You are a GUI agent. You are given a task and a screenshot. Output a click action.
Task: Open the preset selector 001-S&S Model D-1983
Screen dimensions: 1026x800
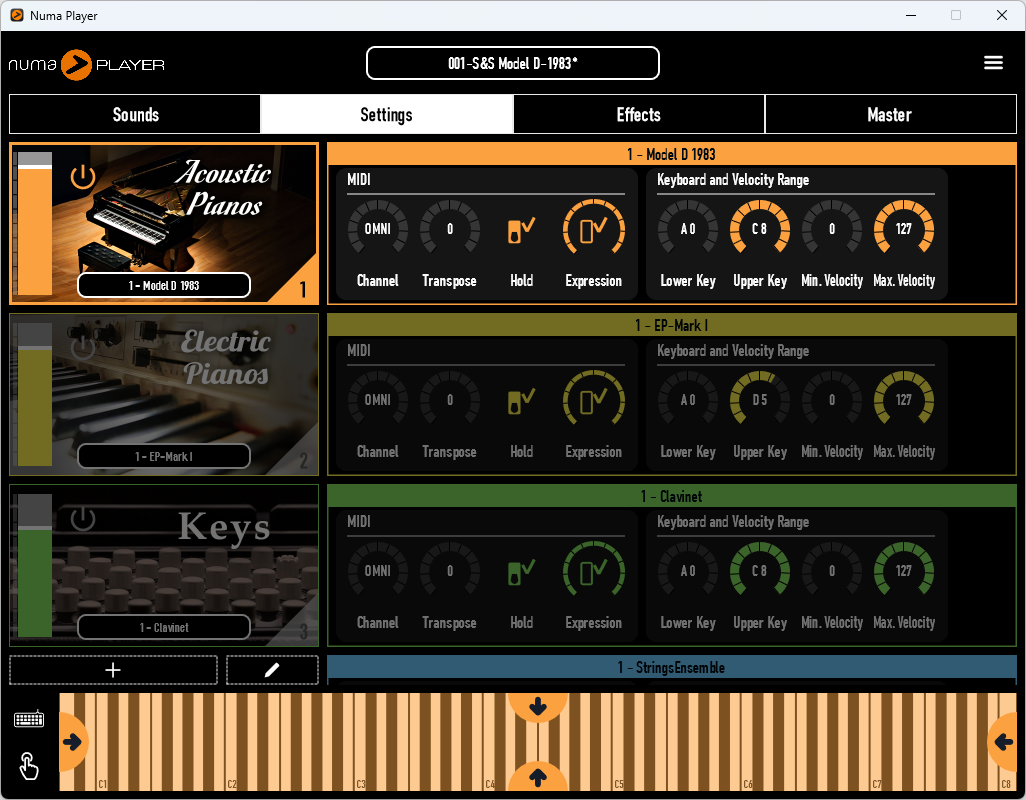[513, 63]
